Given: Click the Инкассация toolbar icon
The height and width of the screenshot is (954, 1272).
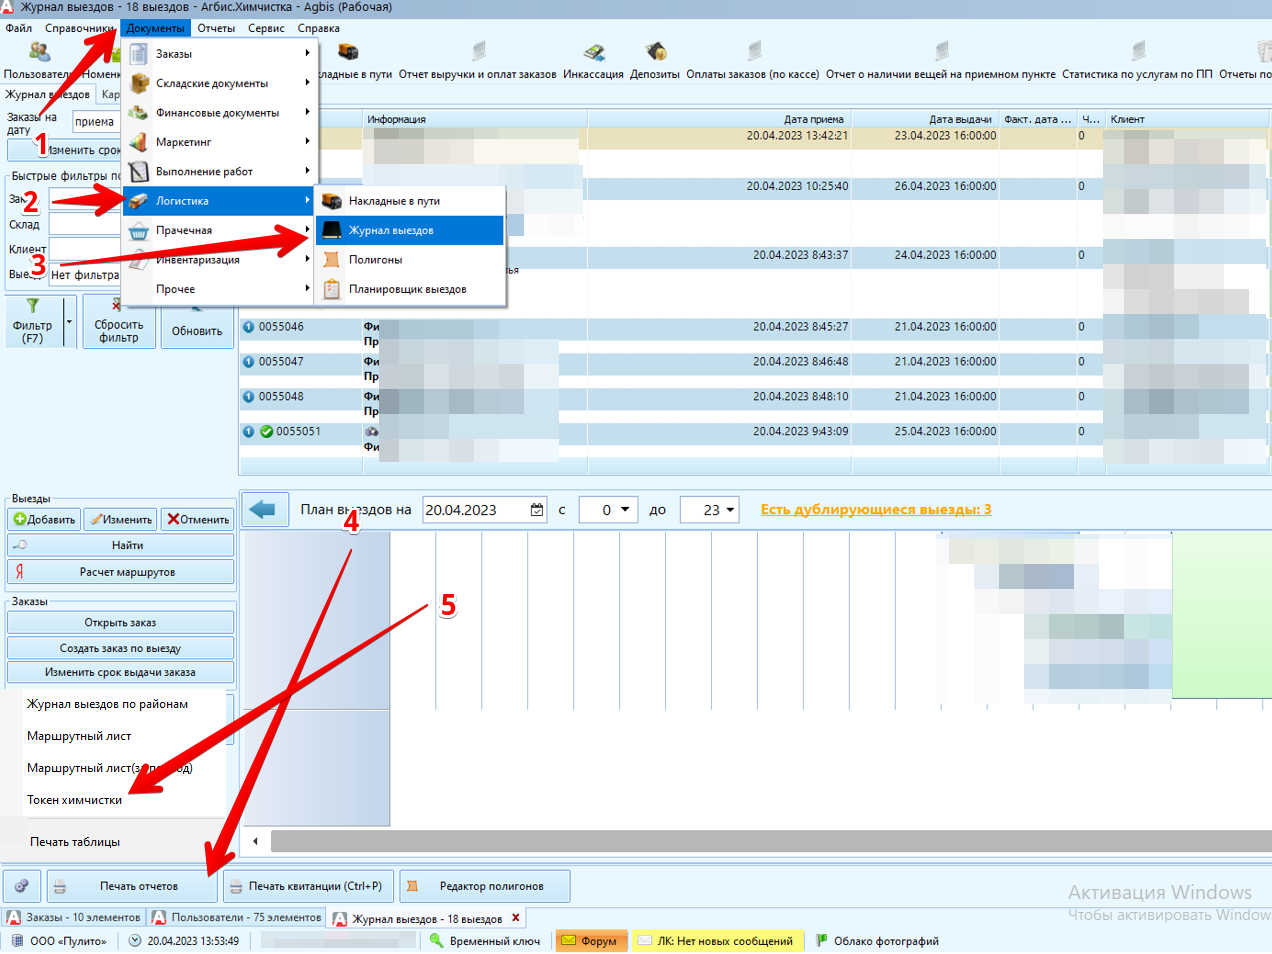Looking at the screenshot, I should click(594, 52).
